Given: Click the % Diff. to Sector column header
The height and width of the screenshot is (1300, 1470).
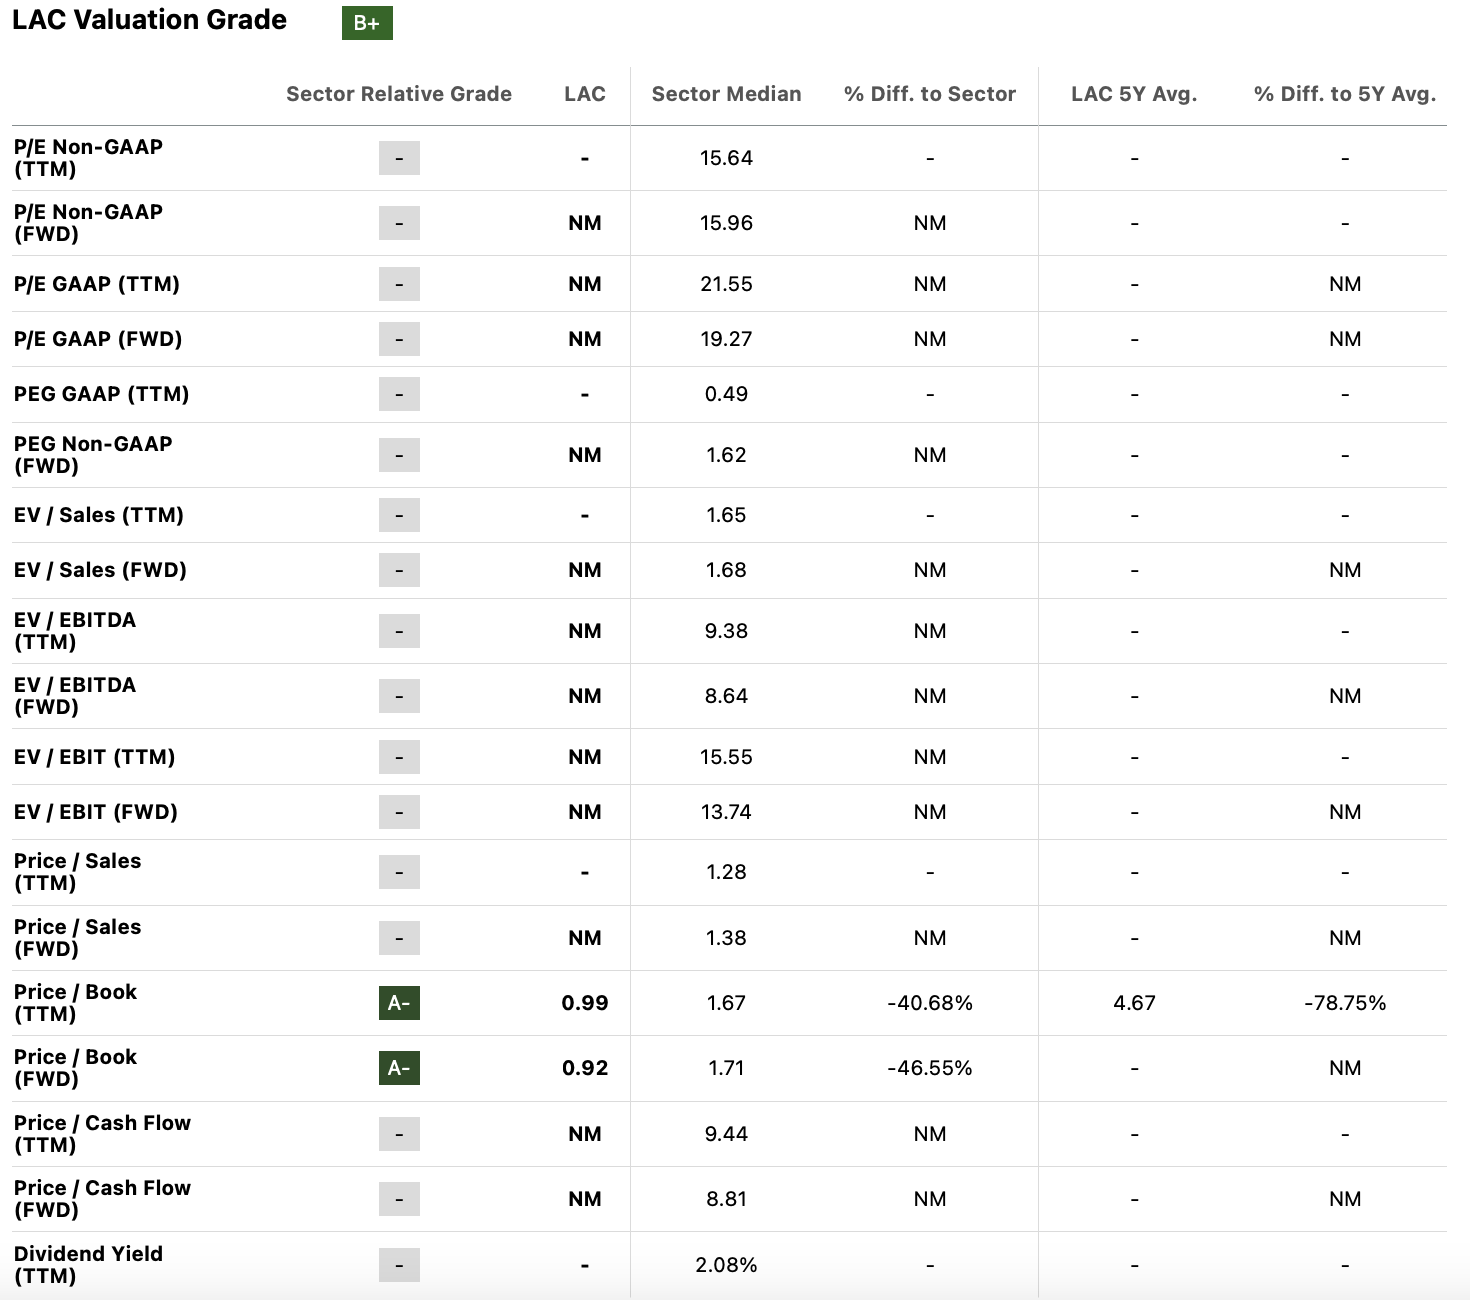Looking at the screenshot, I should point(929,94).
